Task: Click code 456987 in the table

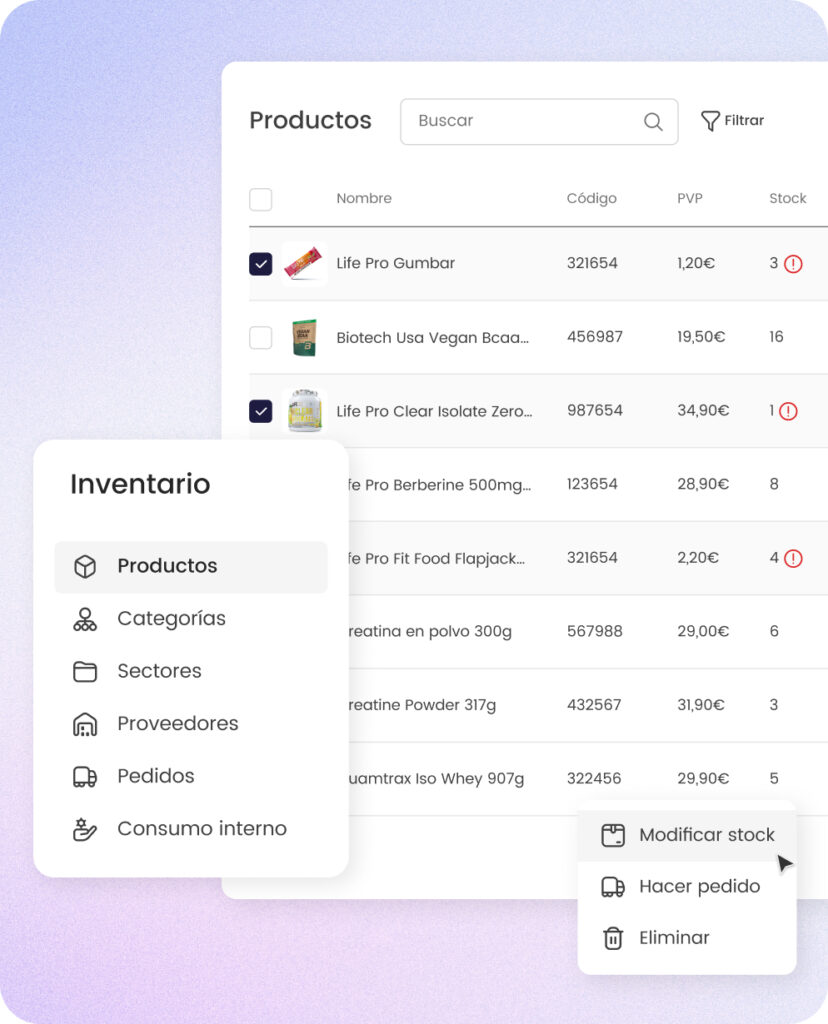Action: [x=594, y=337]
